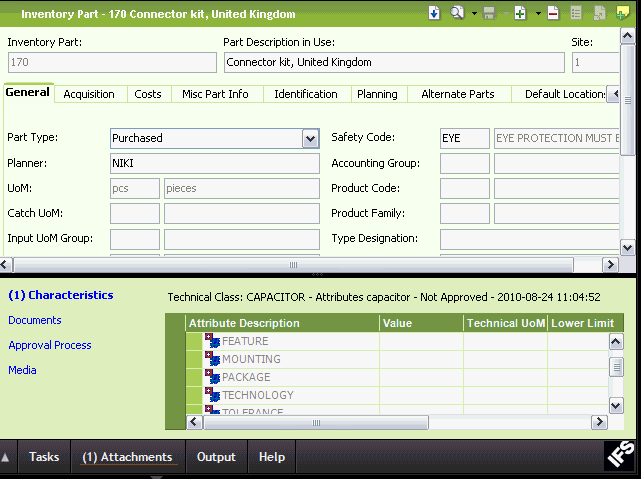Open the Misc Part Info tab
The width and height of the screenshot is (641, 479).
[215, 94]
